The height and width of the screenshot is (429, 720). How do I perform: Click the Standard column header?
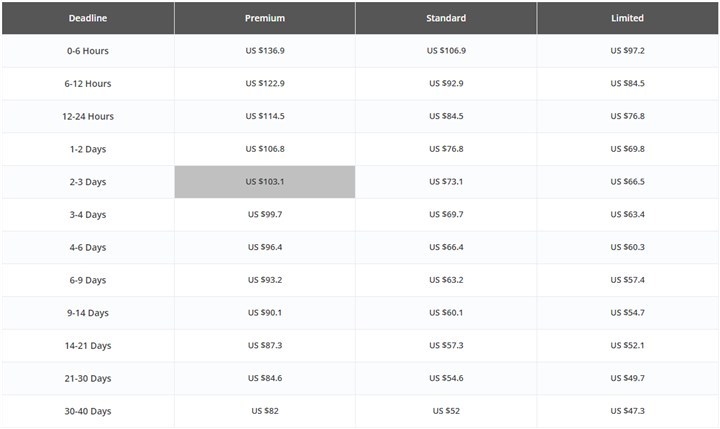tap(446, 18)
